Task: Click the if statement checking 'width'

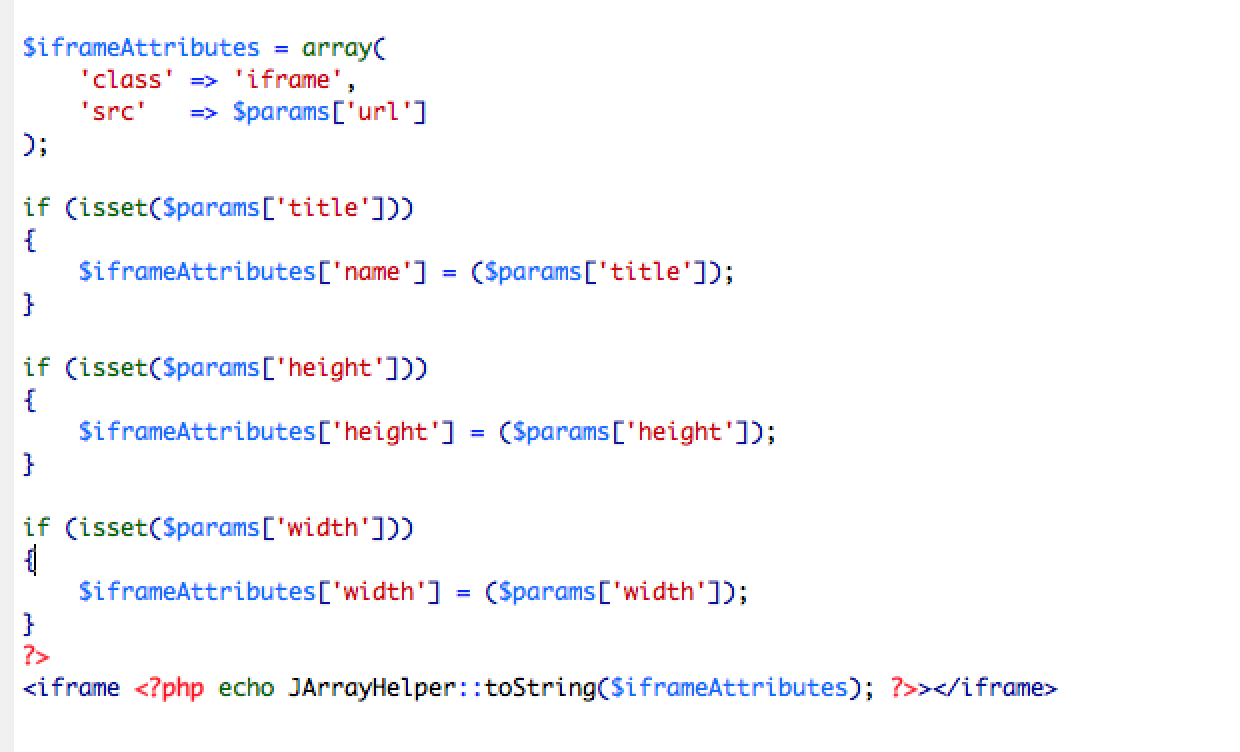Action: 218,528
